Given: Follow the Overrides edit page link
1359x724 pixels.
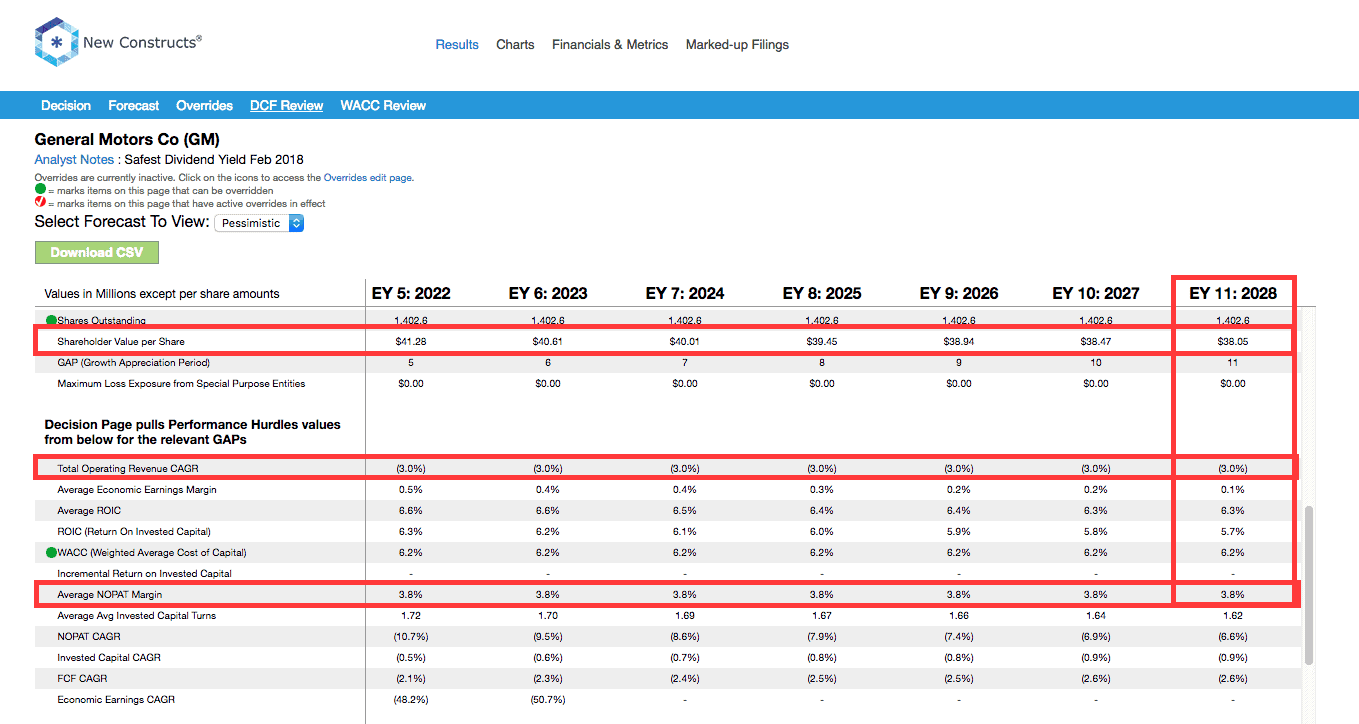Looking at the screenshot, I should [x=368, y=177].
